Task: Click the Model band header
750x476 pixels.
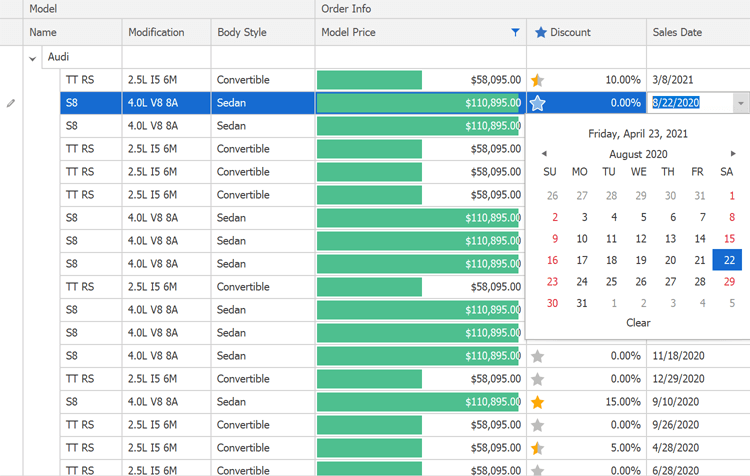Action: tap(169, 9)
